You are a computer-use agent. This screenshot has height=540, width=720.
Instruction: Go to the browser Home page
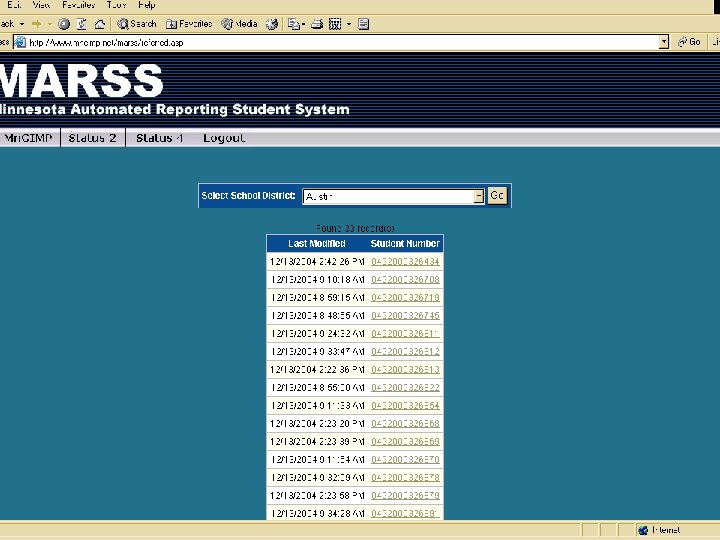point(100,24)
